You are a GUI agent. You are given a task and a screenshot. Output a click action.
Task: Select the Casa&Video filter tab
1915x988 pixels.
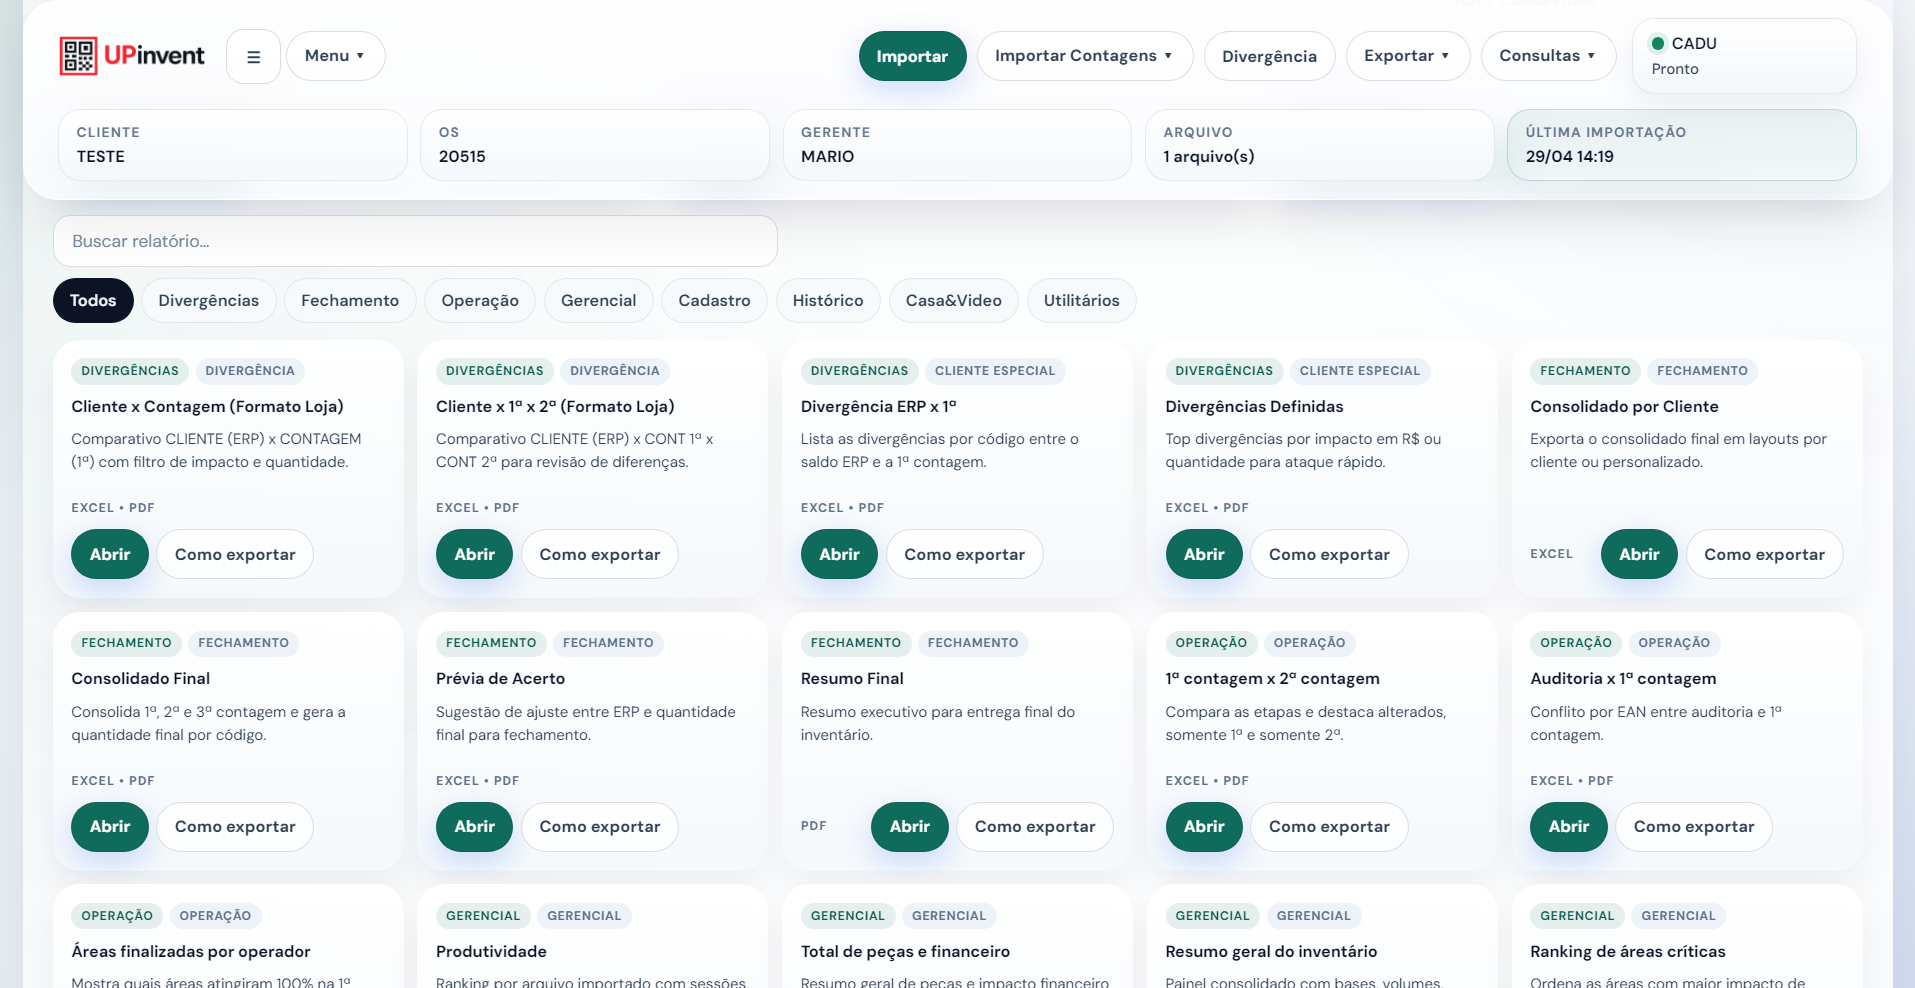[953, 300]
